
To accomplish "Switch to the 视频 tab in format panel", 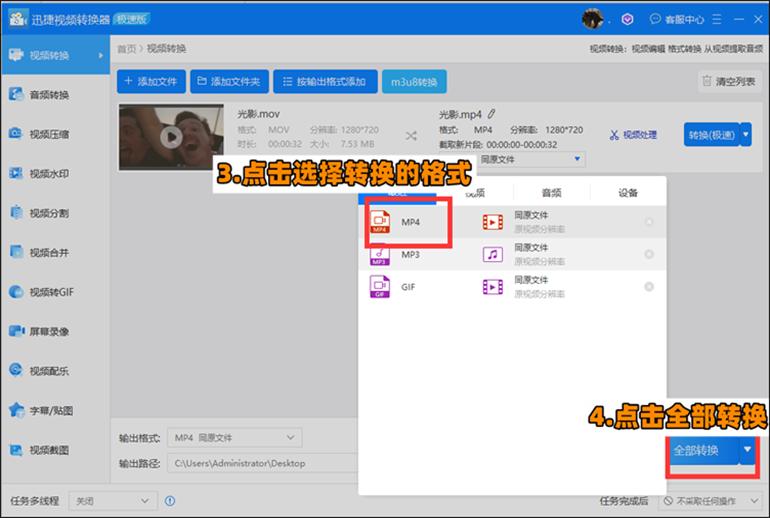I will (475, 193).
